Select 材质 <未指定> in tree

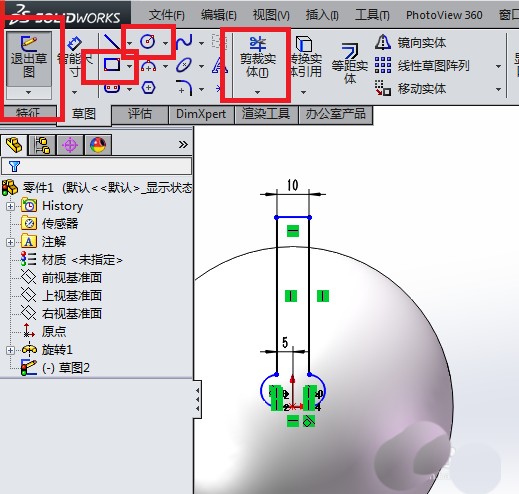tap(71, 259)
